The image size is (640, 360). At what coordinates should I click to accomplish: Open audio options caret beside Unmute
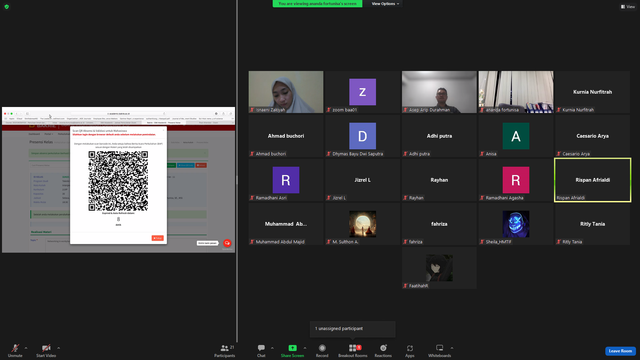click(26, 348)
